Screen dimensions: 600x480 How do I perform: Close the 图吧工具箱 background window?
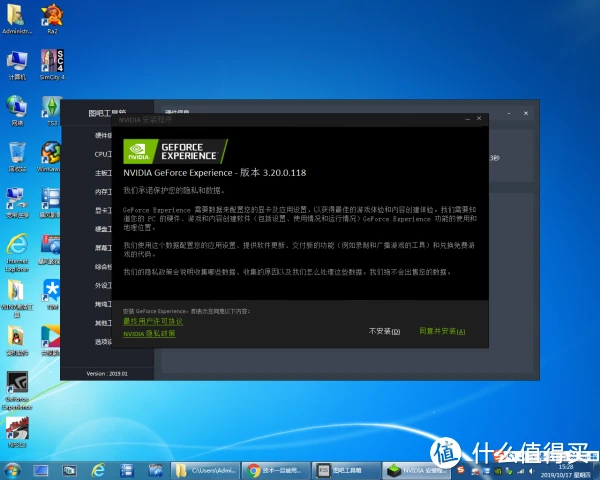coord(526,113)
